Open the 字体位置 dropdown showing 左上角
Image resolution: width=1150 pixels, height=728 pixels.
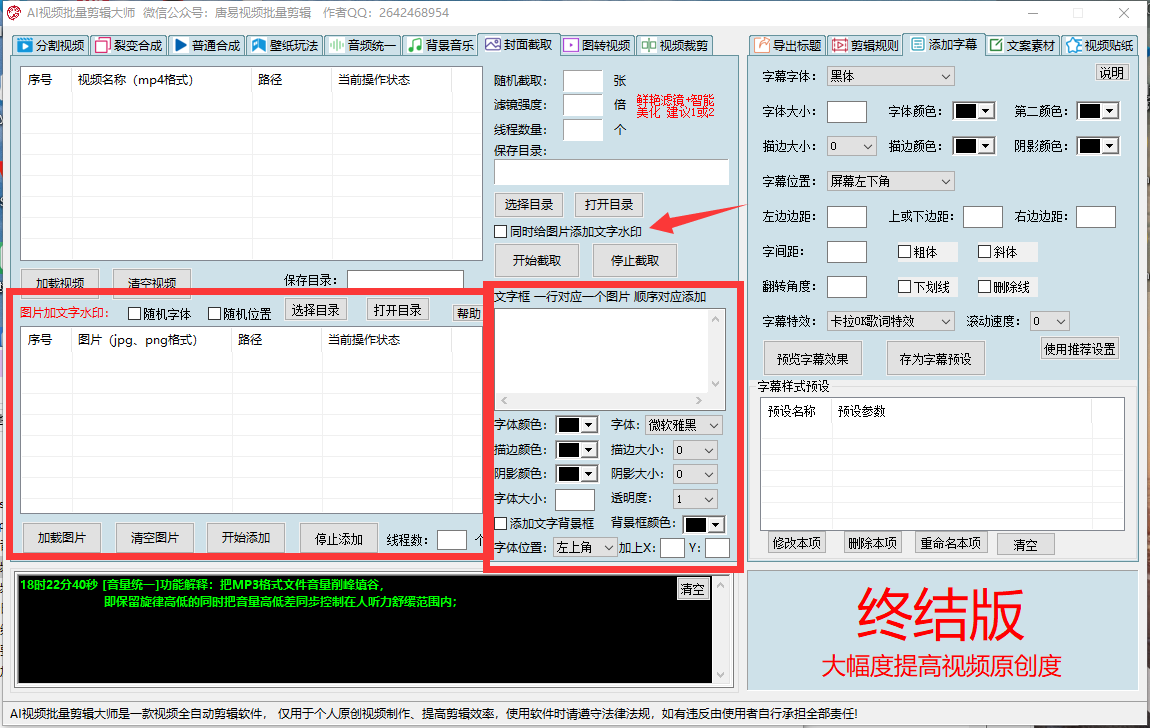coord(585,548)
